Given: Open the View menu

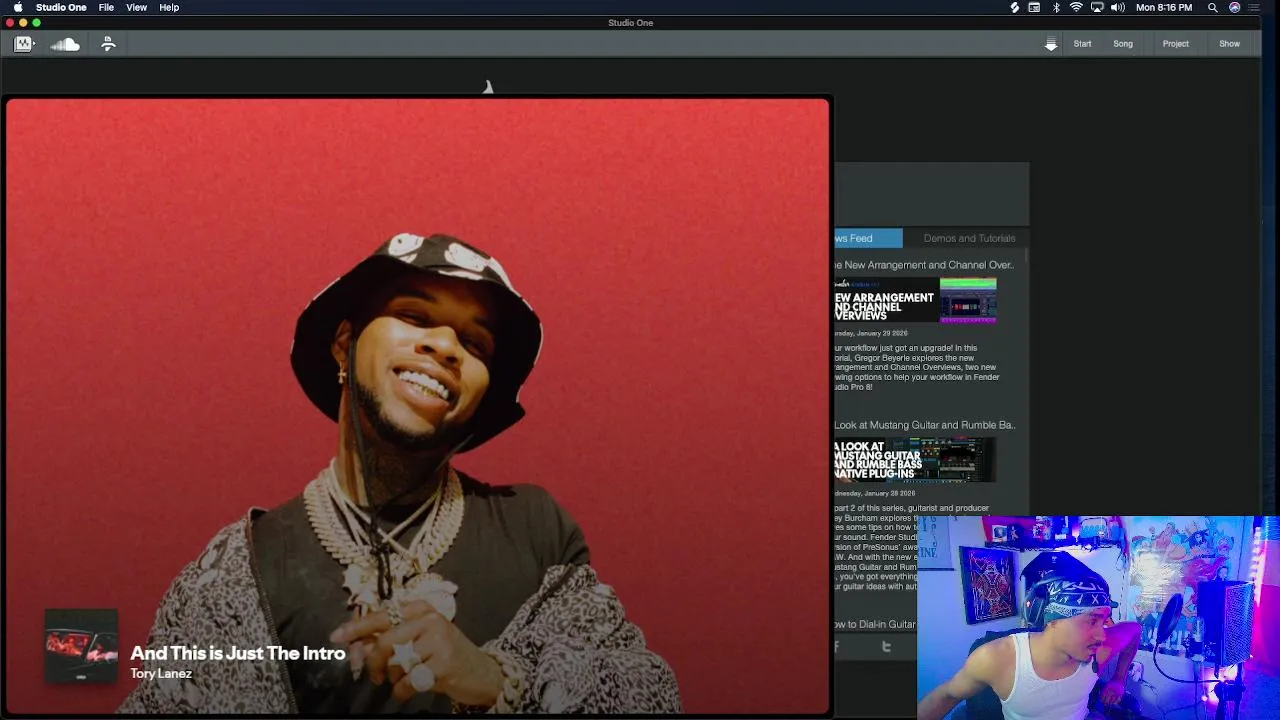Looking at the screenshot, I should point(137,7).
